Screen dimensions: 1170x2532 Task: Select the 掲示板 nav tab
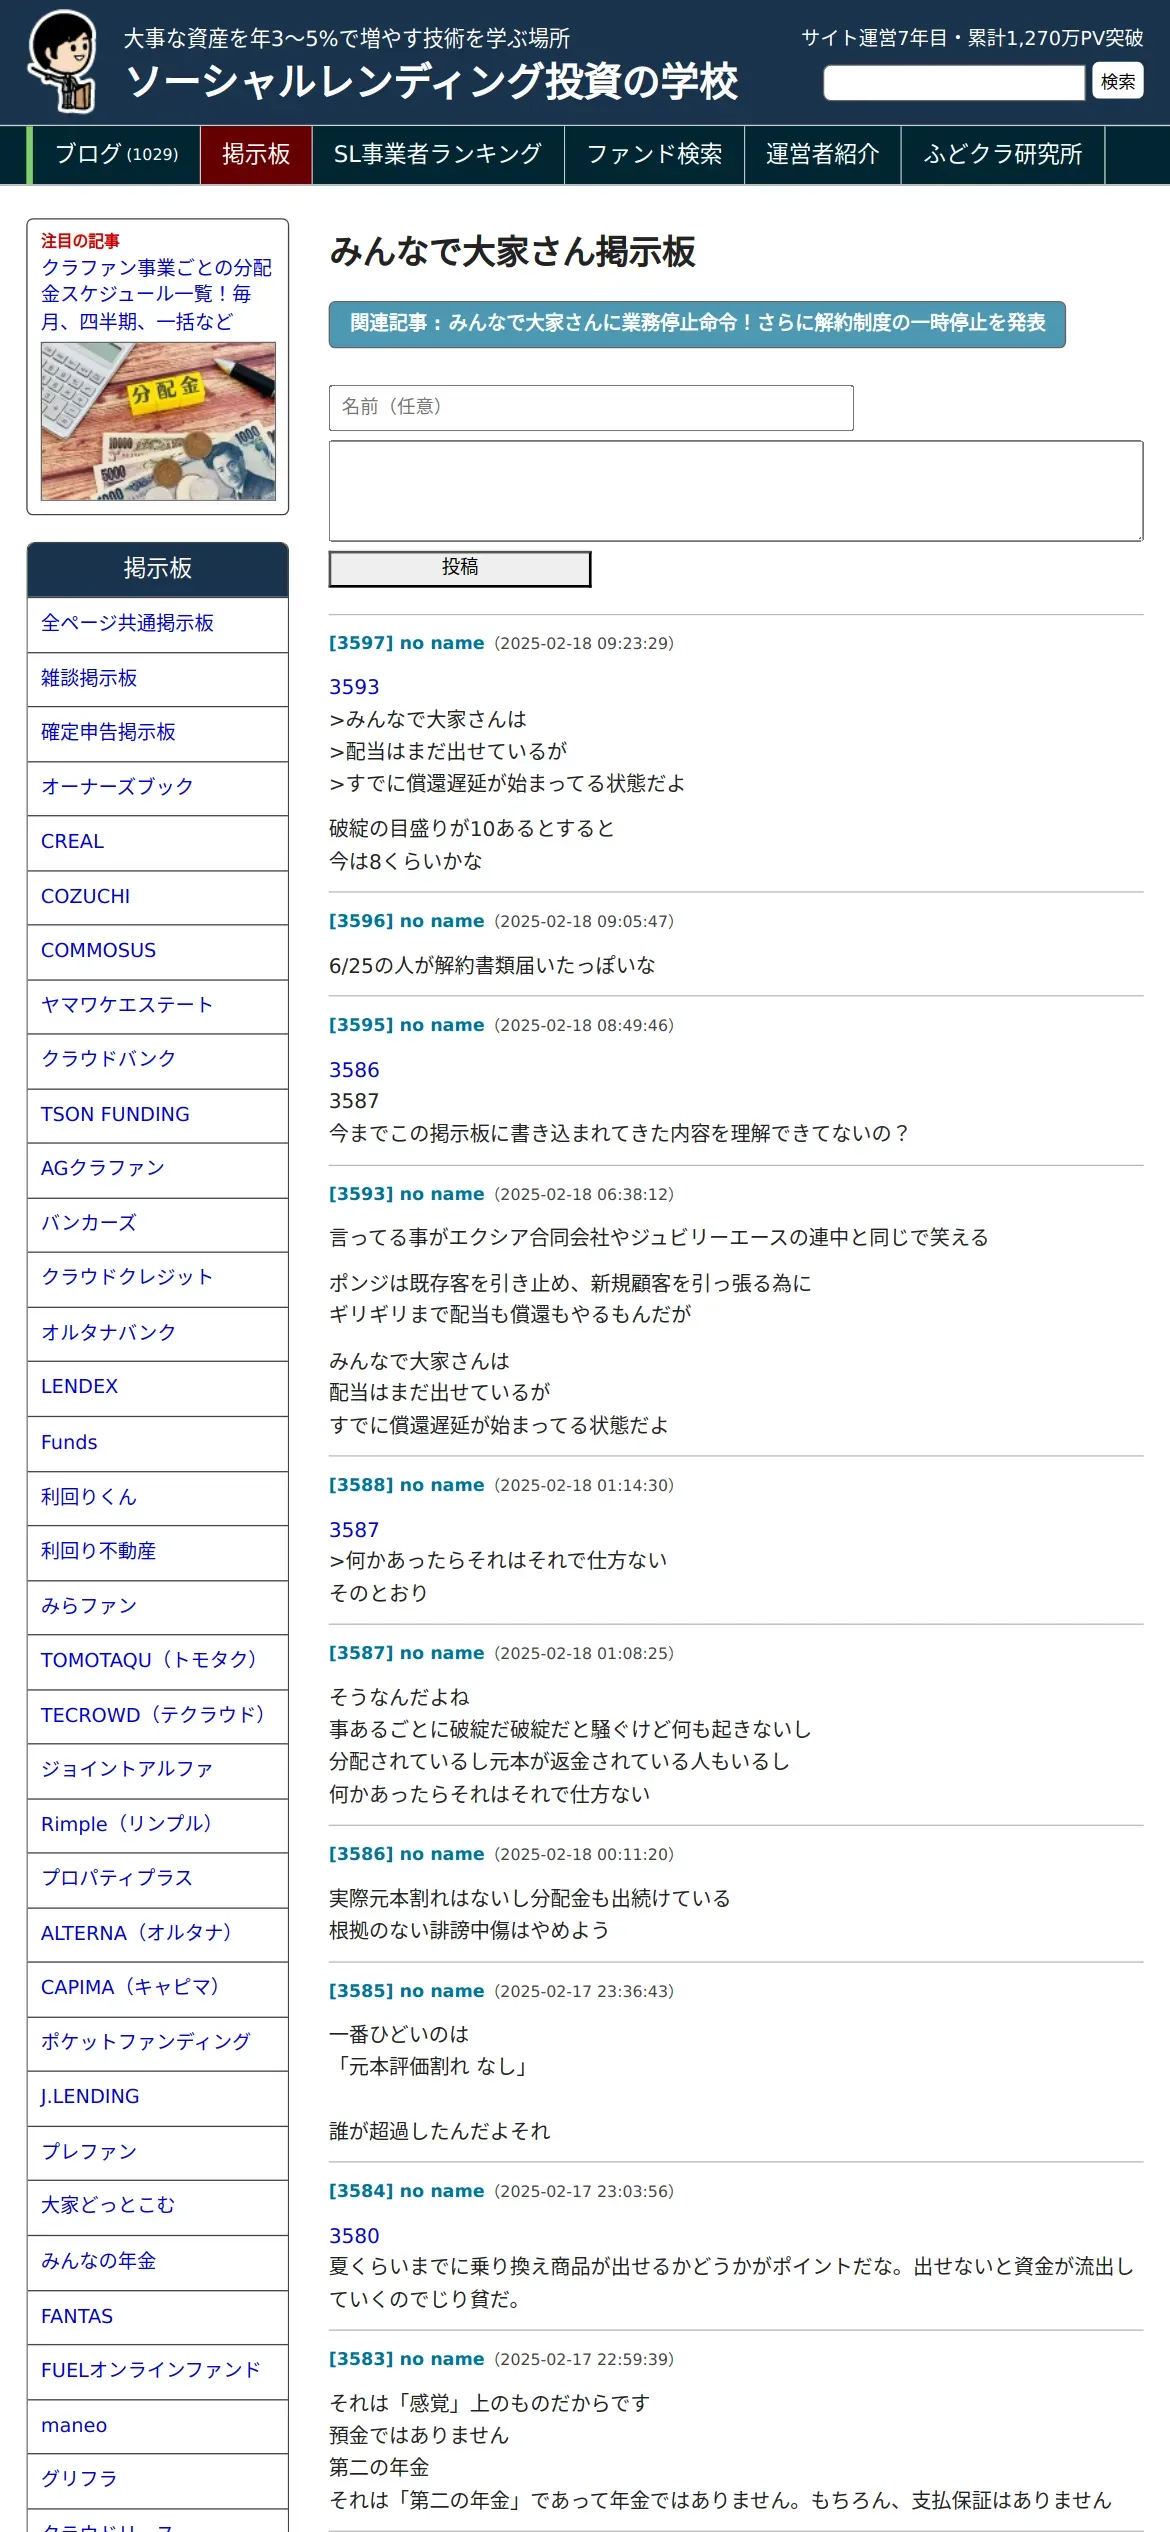tap(256, 155)
